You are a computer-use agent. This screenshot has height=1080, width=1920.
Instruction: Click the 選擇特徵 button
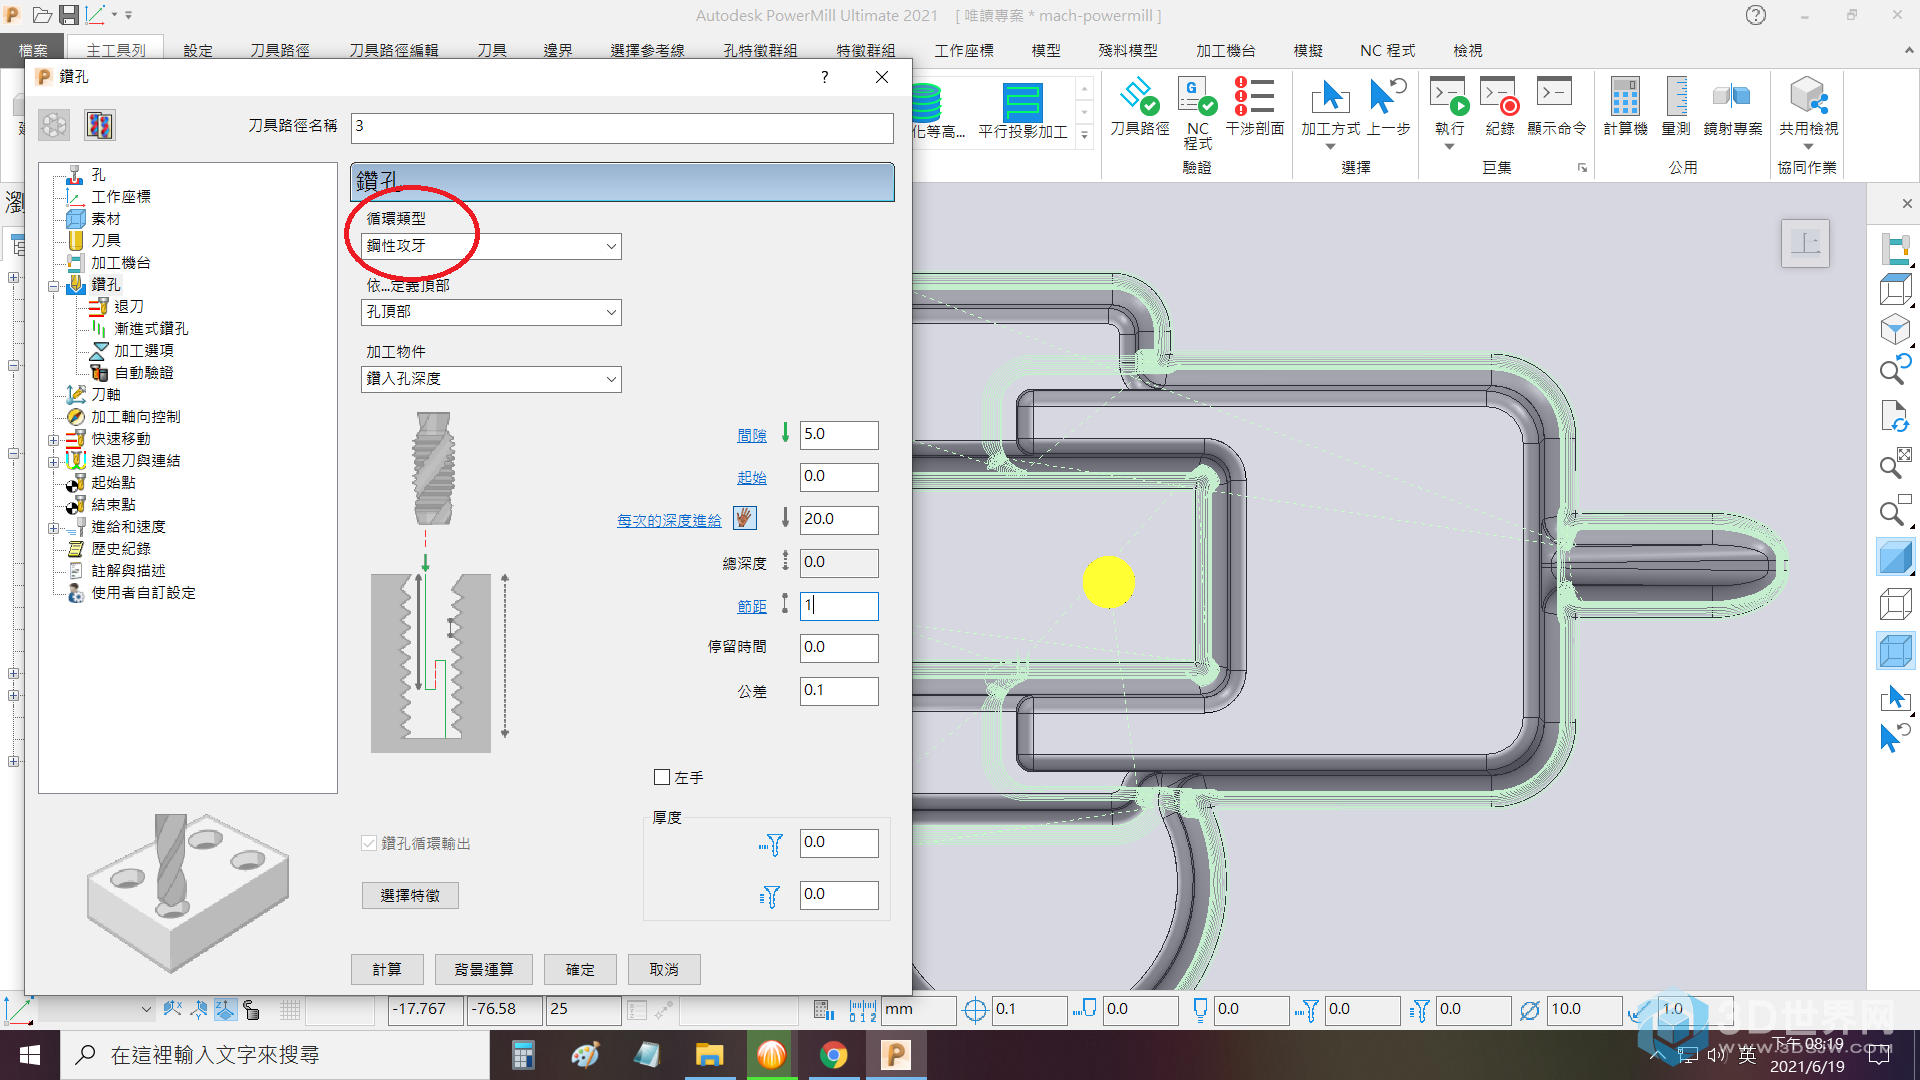tap(410, 895)
